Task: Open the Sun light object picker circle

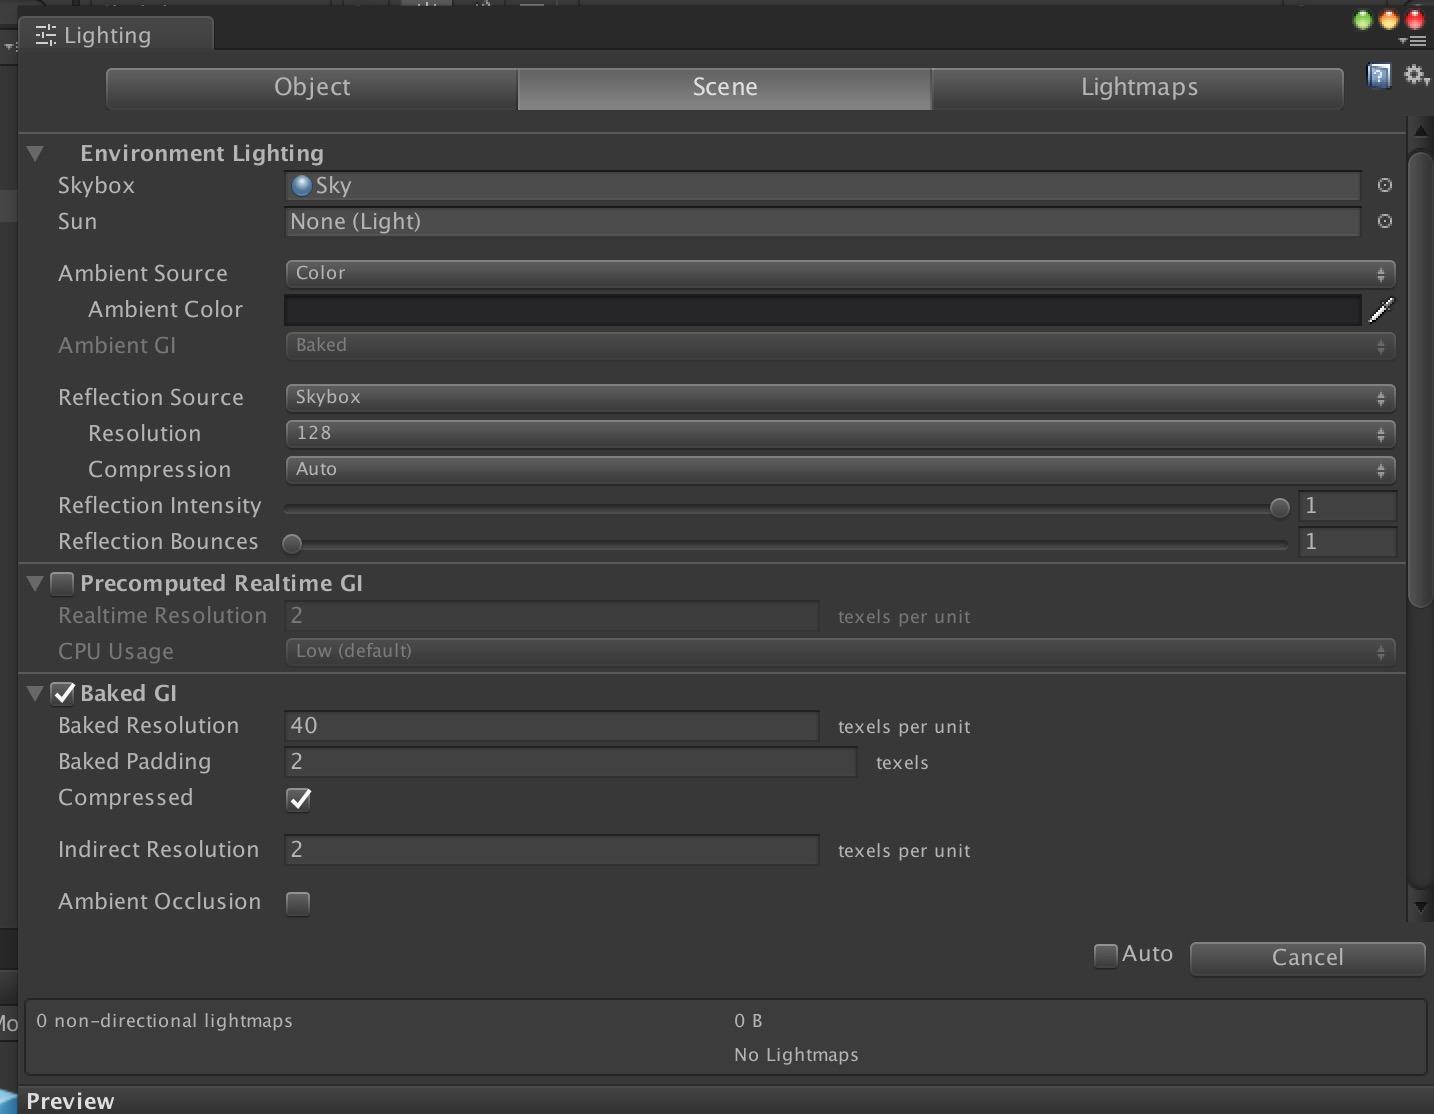Action: [1385, 221]
